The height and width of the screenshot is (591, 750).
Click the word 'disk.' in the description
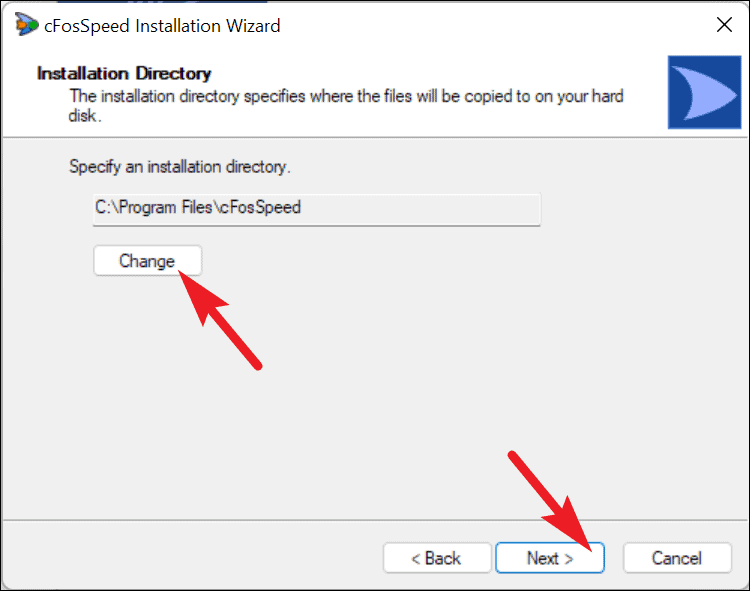click(x=85, y=115)
